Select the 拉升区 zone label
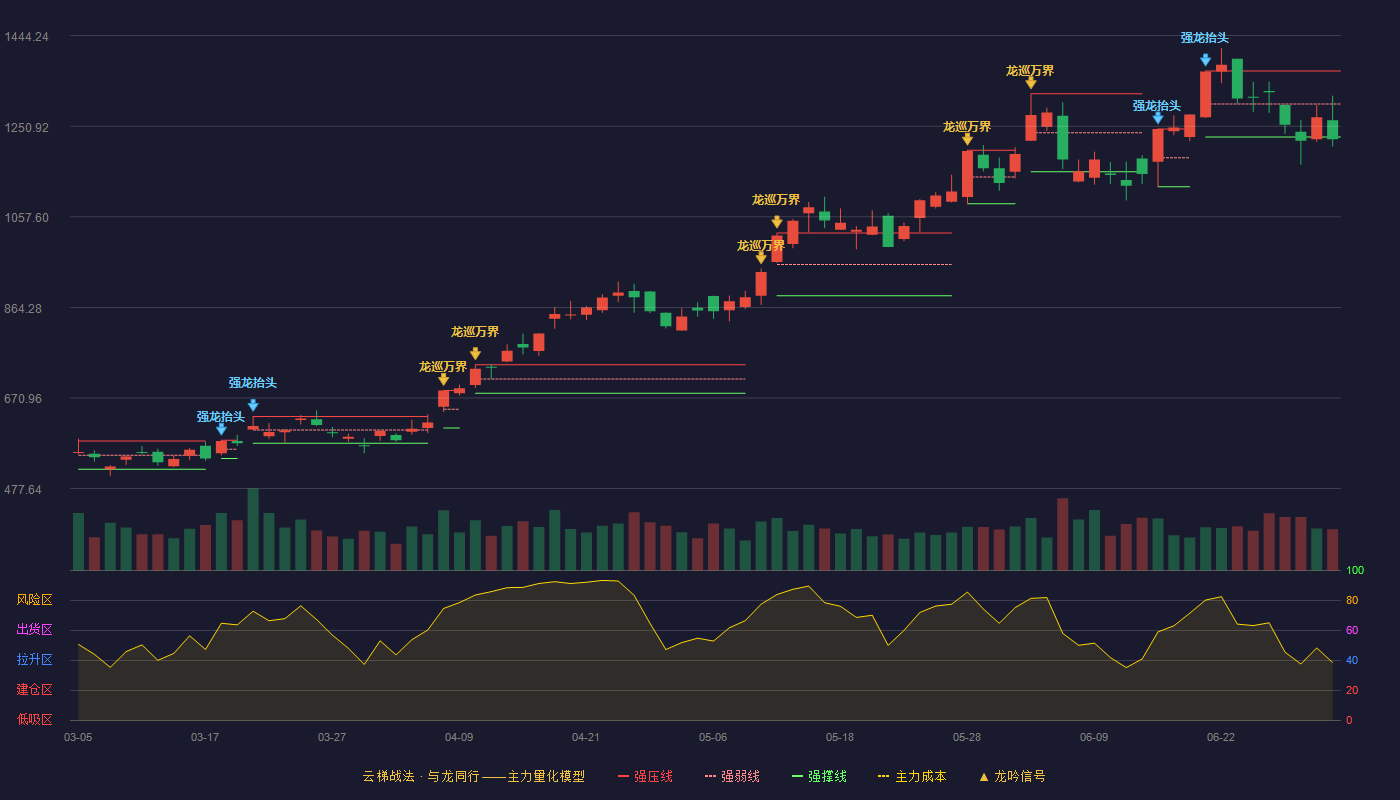Image resolution: width=1400 pixels, height=800 pixels. tap(35, 660)
